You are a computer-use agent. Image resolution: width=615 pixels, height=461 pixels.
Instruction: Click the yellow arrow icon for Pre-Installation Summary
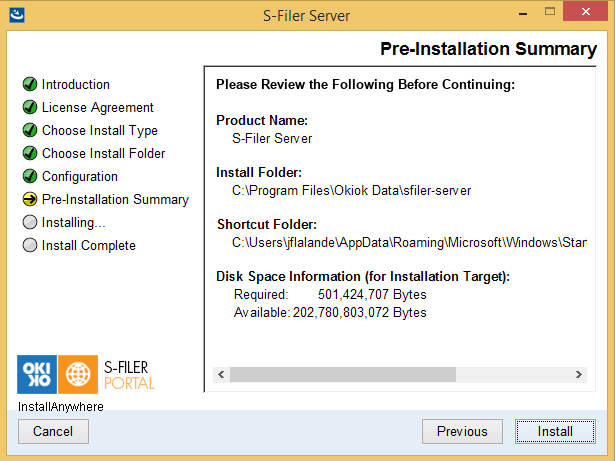30,199
